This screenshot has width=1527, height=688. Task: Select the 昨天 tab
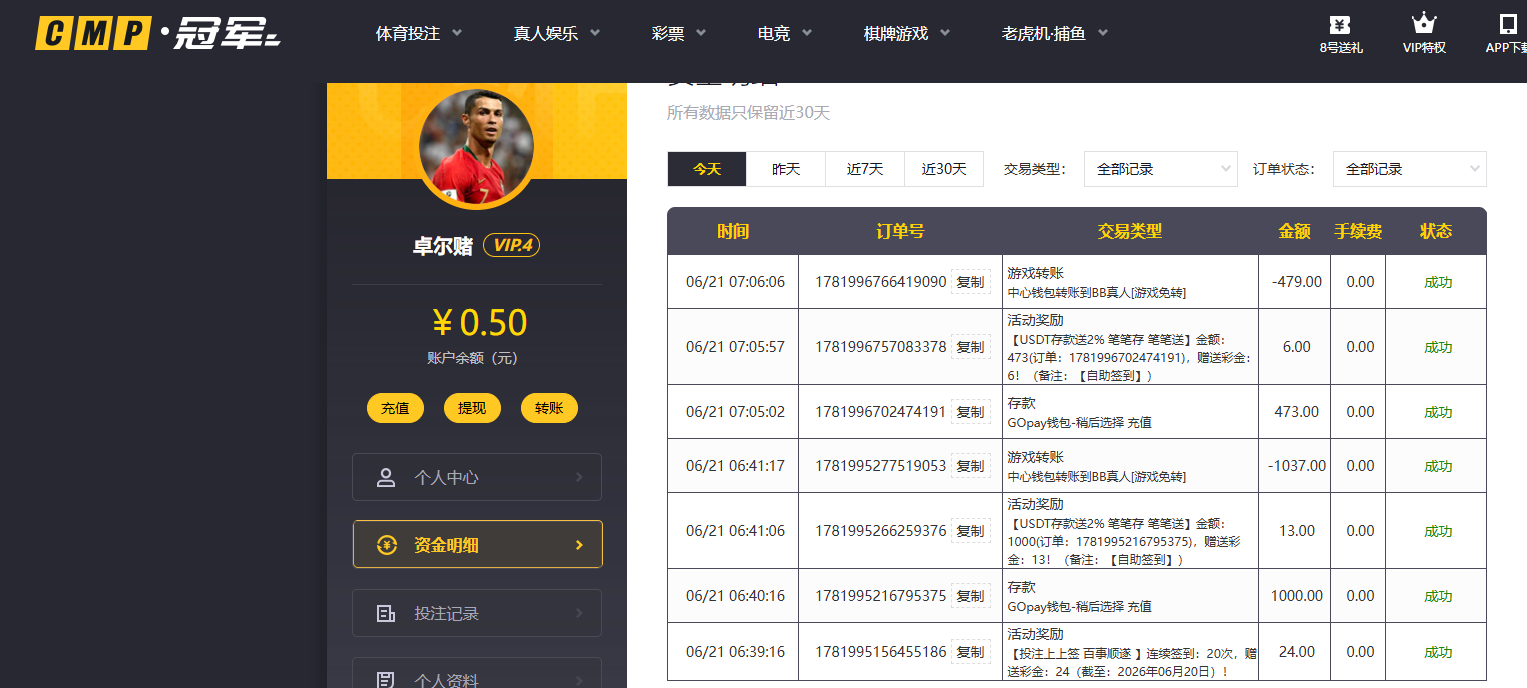coord(786,169)
